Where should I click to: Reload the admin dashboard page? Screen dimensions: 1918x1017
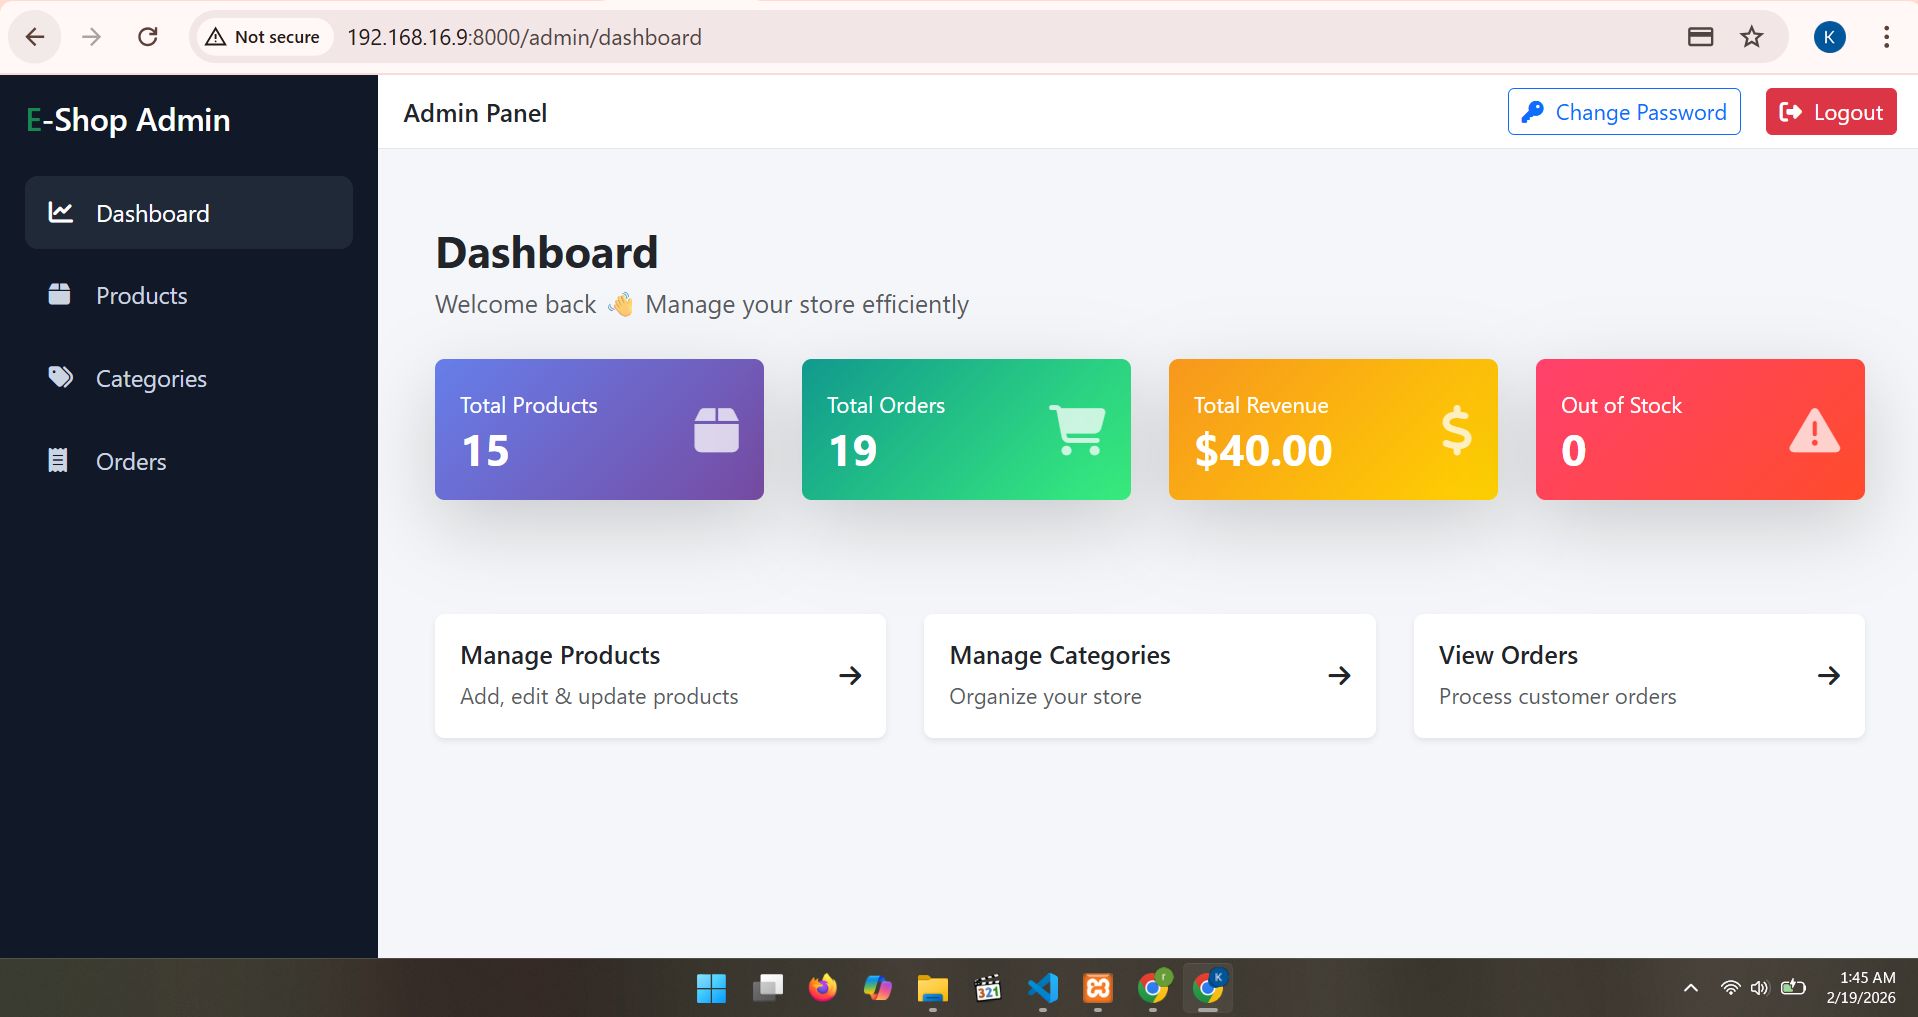(148, 37)
